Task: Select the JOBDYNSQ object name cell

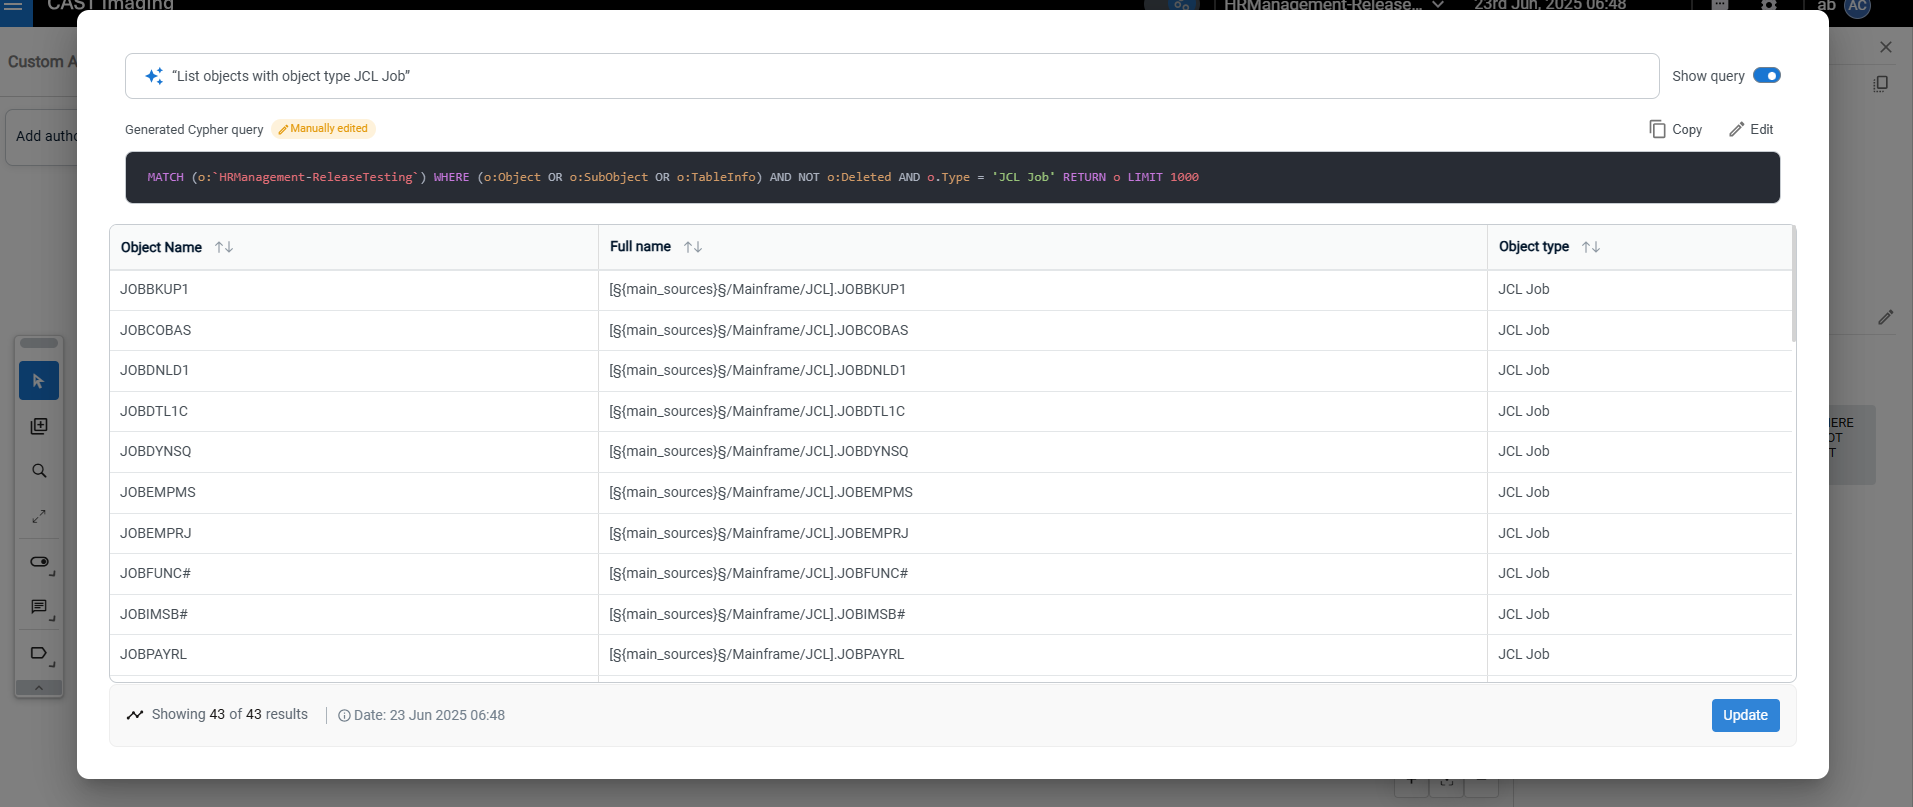Action: (x=354, y=452)
